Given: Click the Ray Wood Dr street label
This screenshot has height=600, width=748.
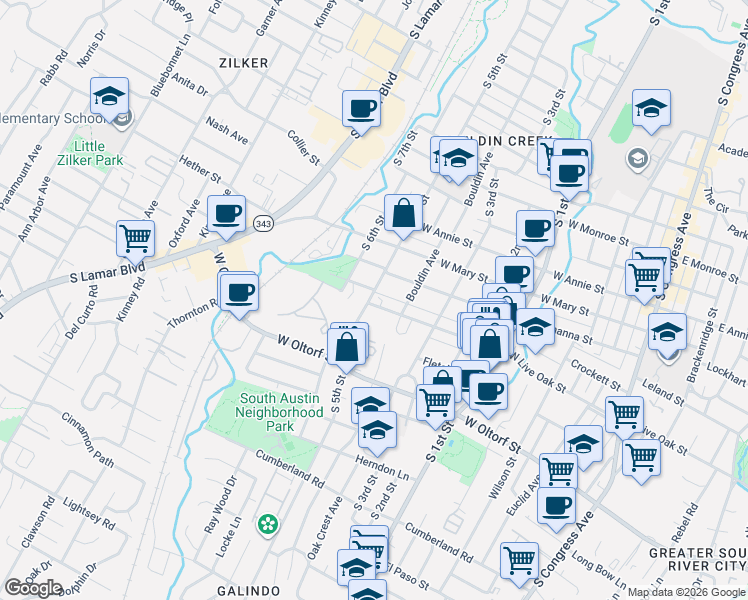Looking at the screenshot, I should click(220, 505).
